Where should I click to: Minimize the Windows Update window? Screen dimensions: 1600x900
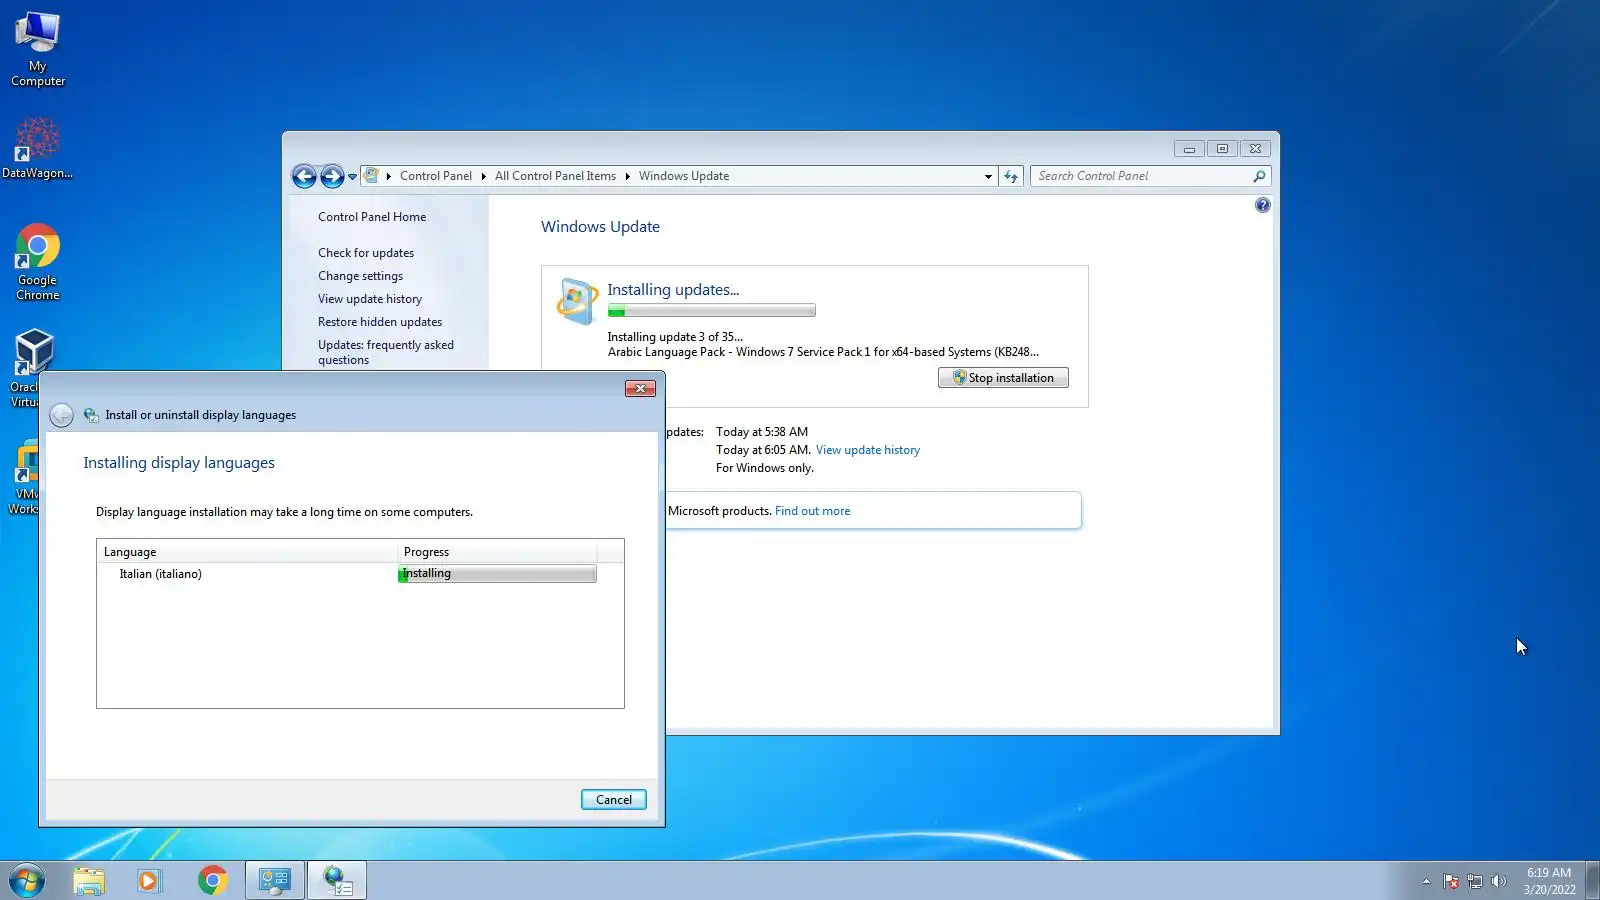tap(1189, 149)
